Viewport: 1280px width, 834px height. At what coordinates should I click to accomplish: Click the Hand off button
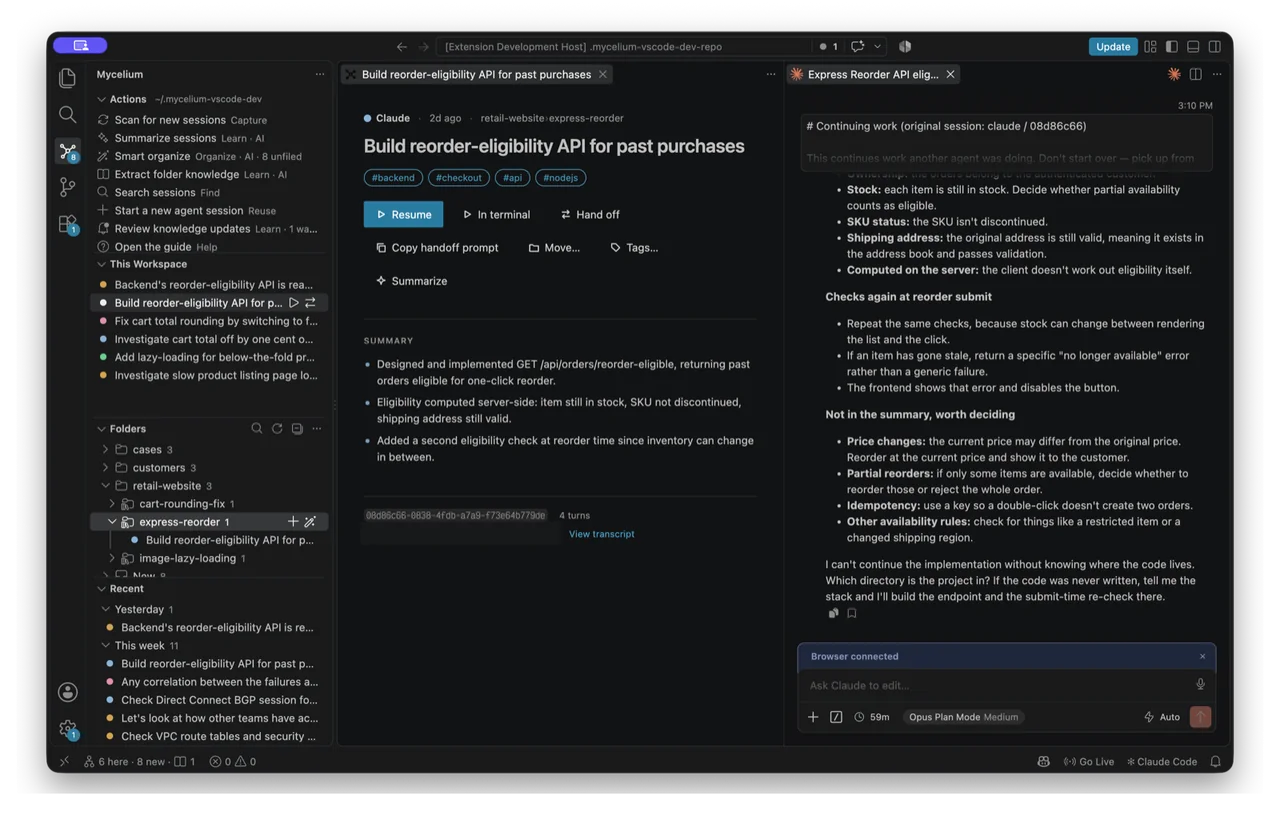[x=590, y=214]
